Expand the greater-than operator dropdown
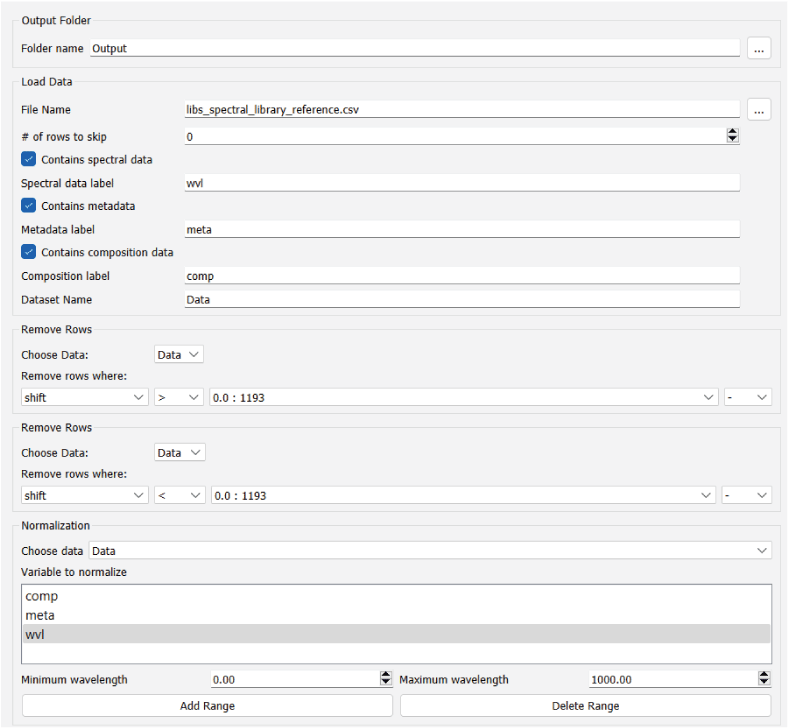This screenshot has width=788, height=728. click(180, 397)
